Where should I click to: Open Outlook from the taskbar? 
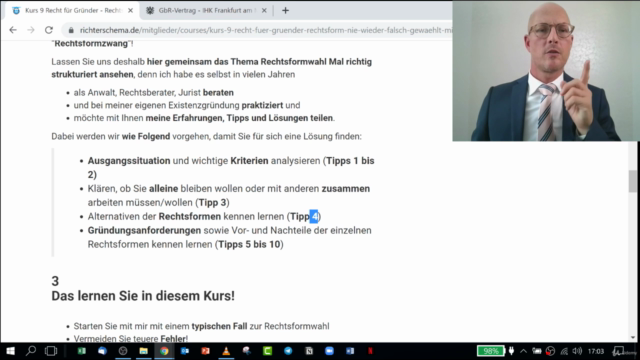tap(185, 351)
